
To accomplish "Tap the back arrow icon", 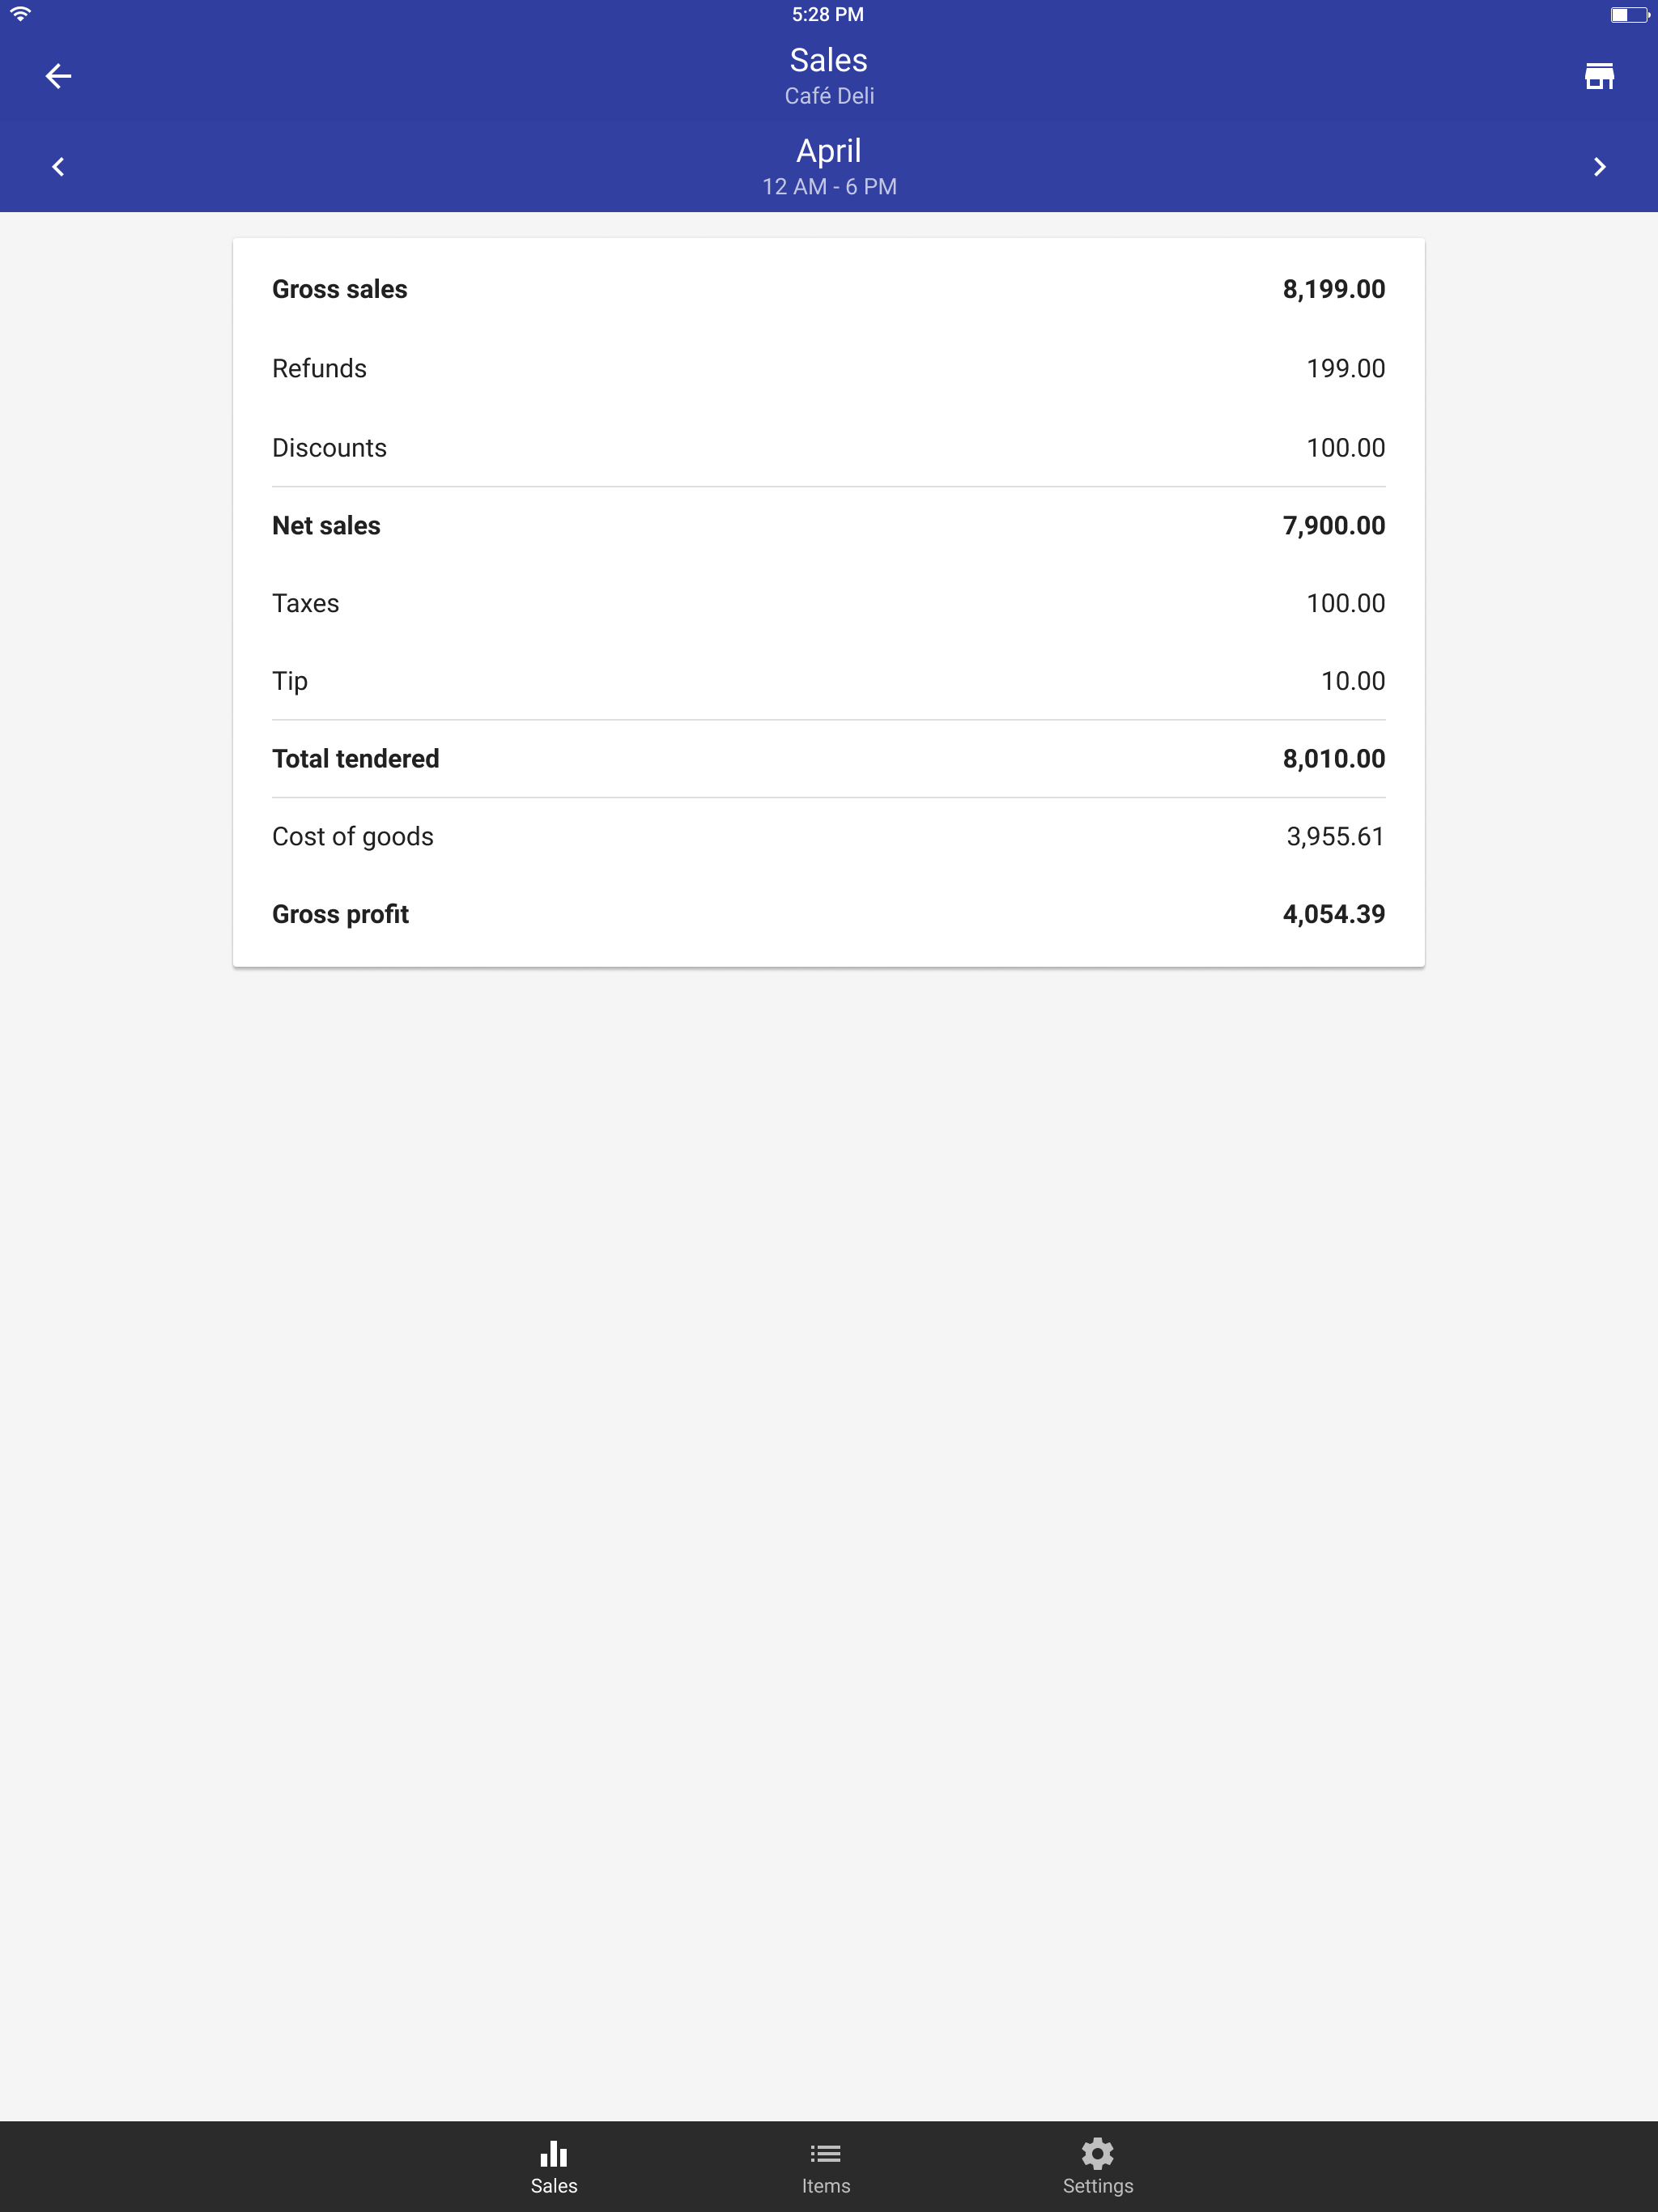I will [58, 76].
